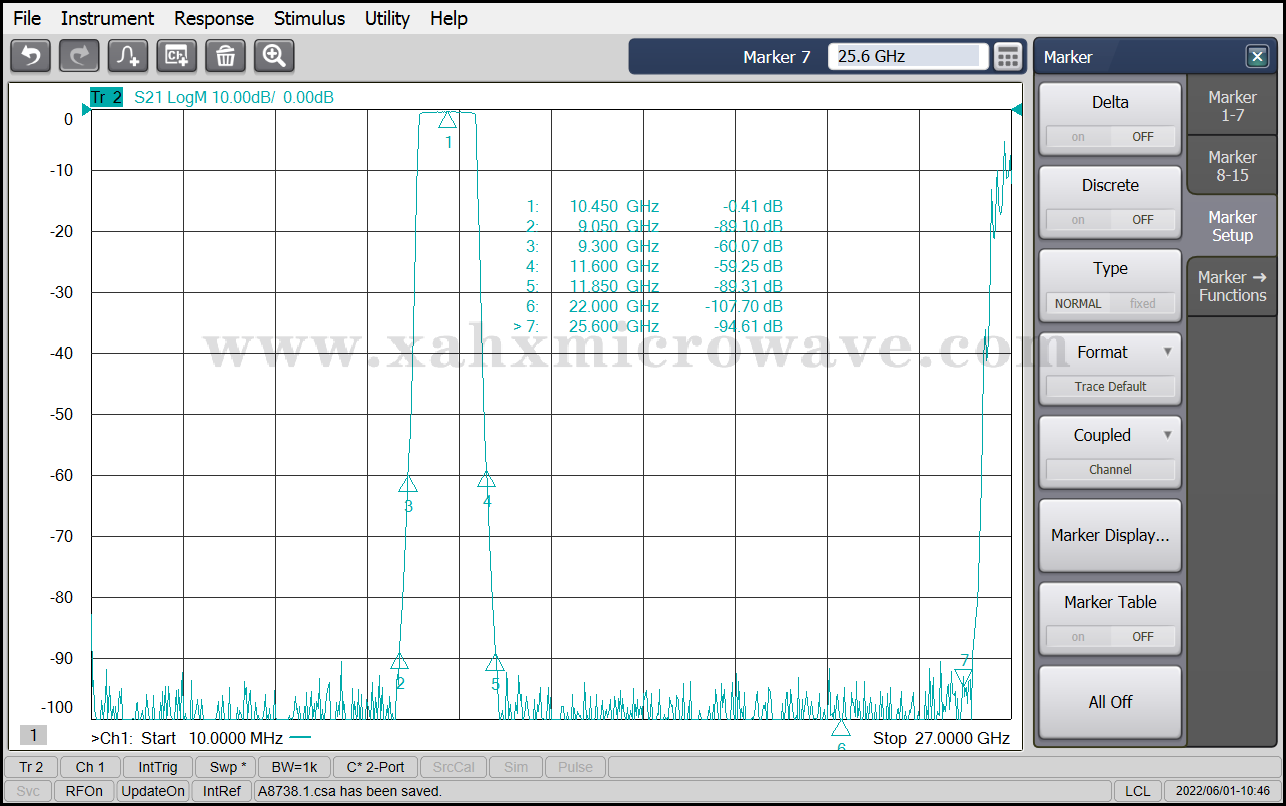Screen dimensions: 1286x806
Task: Click the reference level triangle at graph right edge
Action: tap(1016, 109)
